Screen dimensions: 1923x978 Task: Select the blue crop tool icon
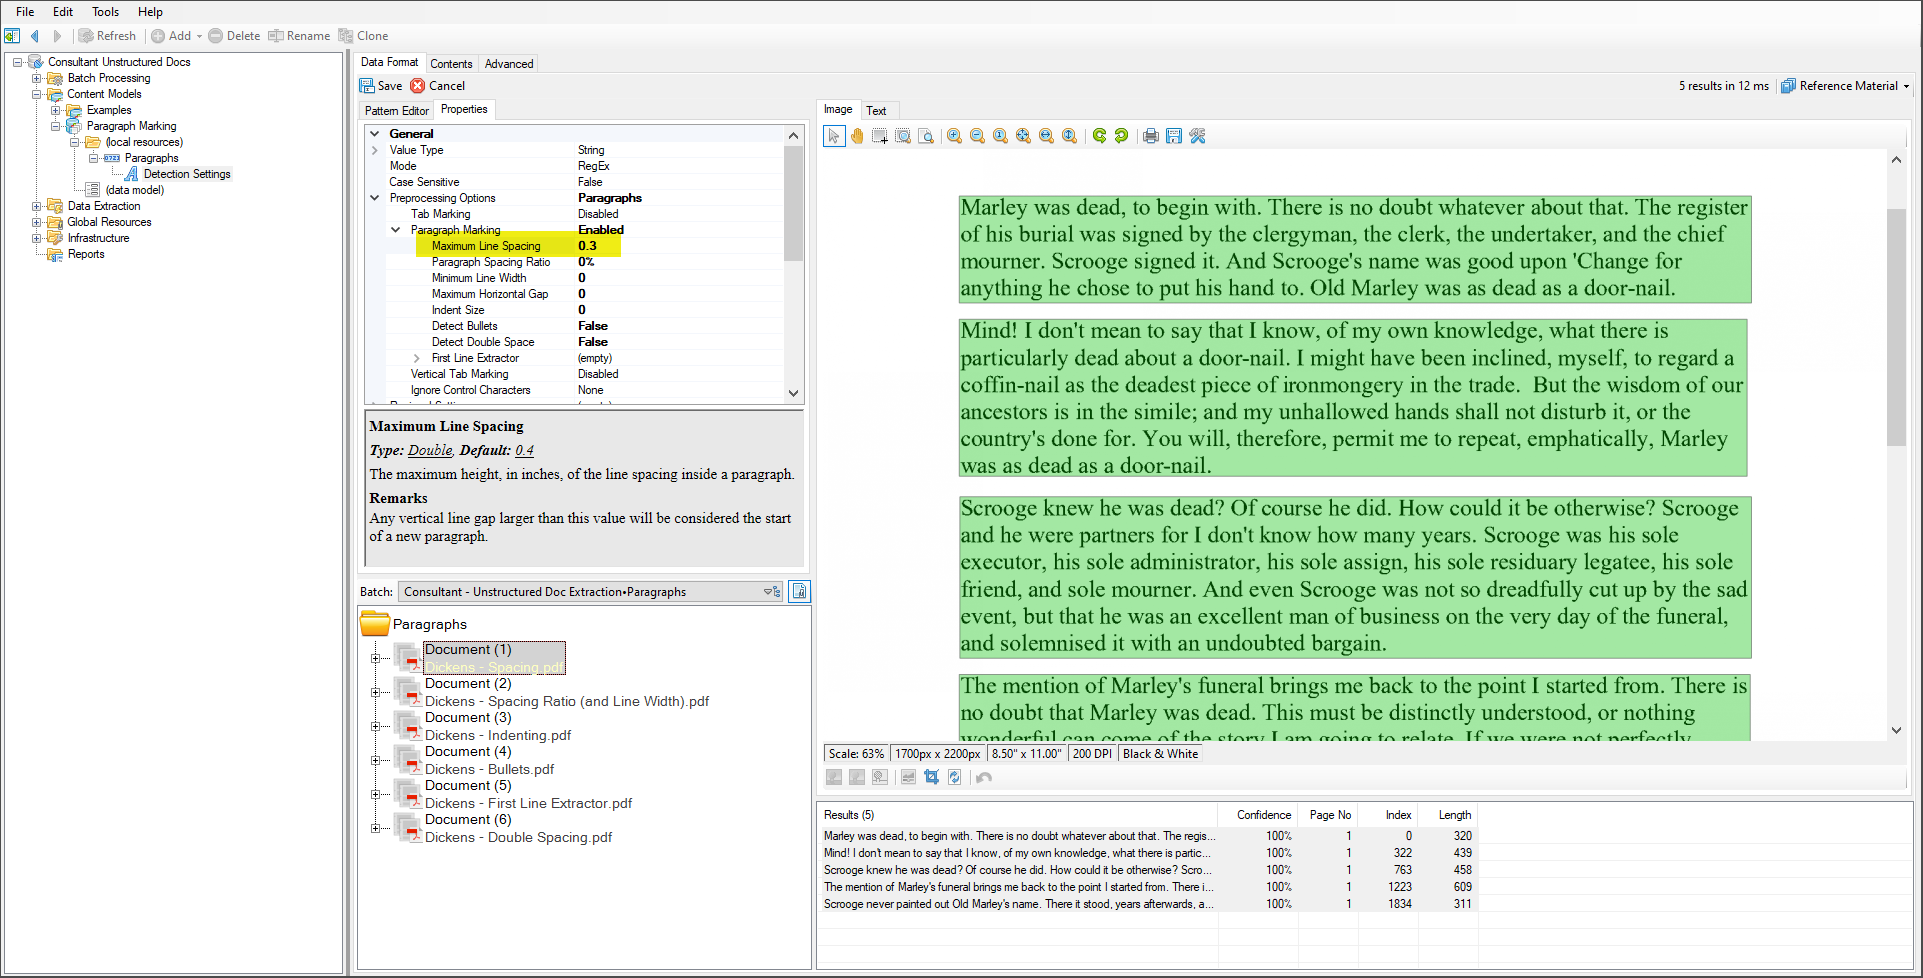point(931,777)
